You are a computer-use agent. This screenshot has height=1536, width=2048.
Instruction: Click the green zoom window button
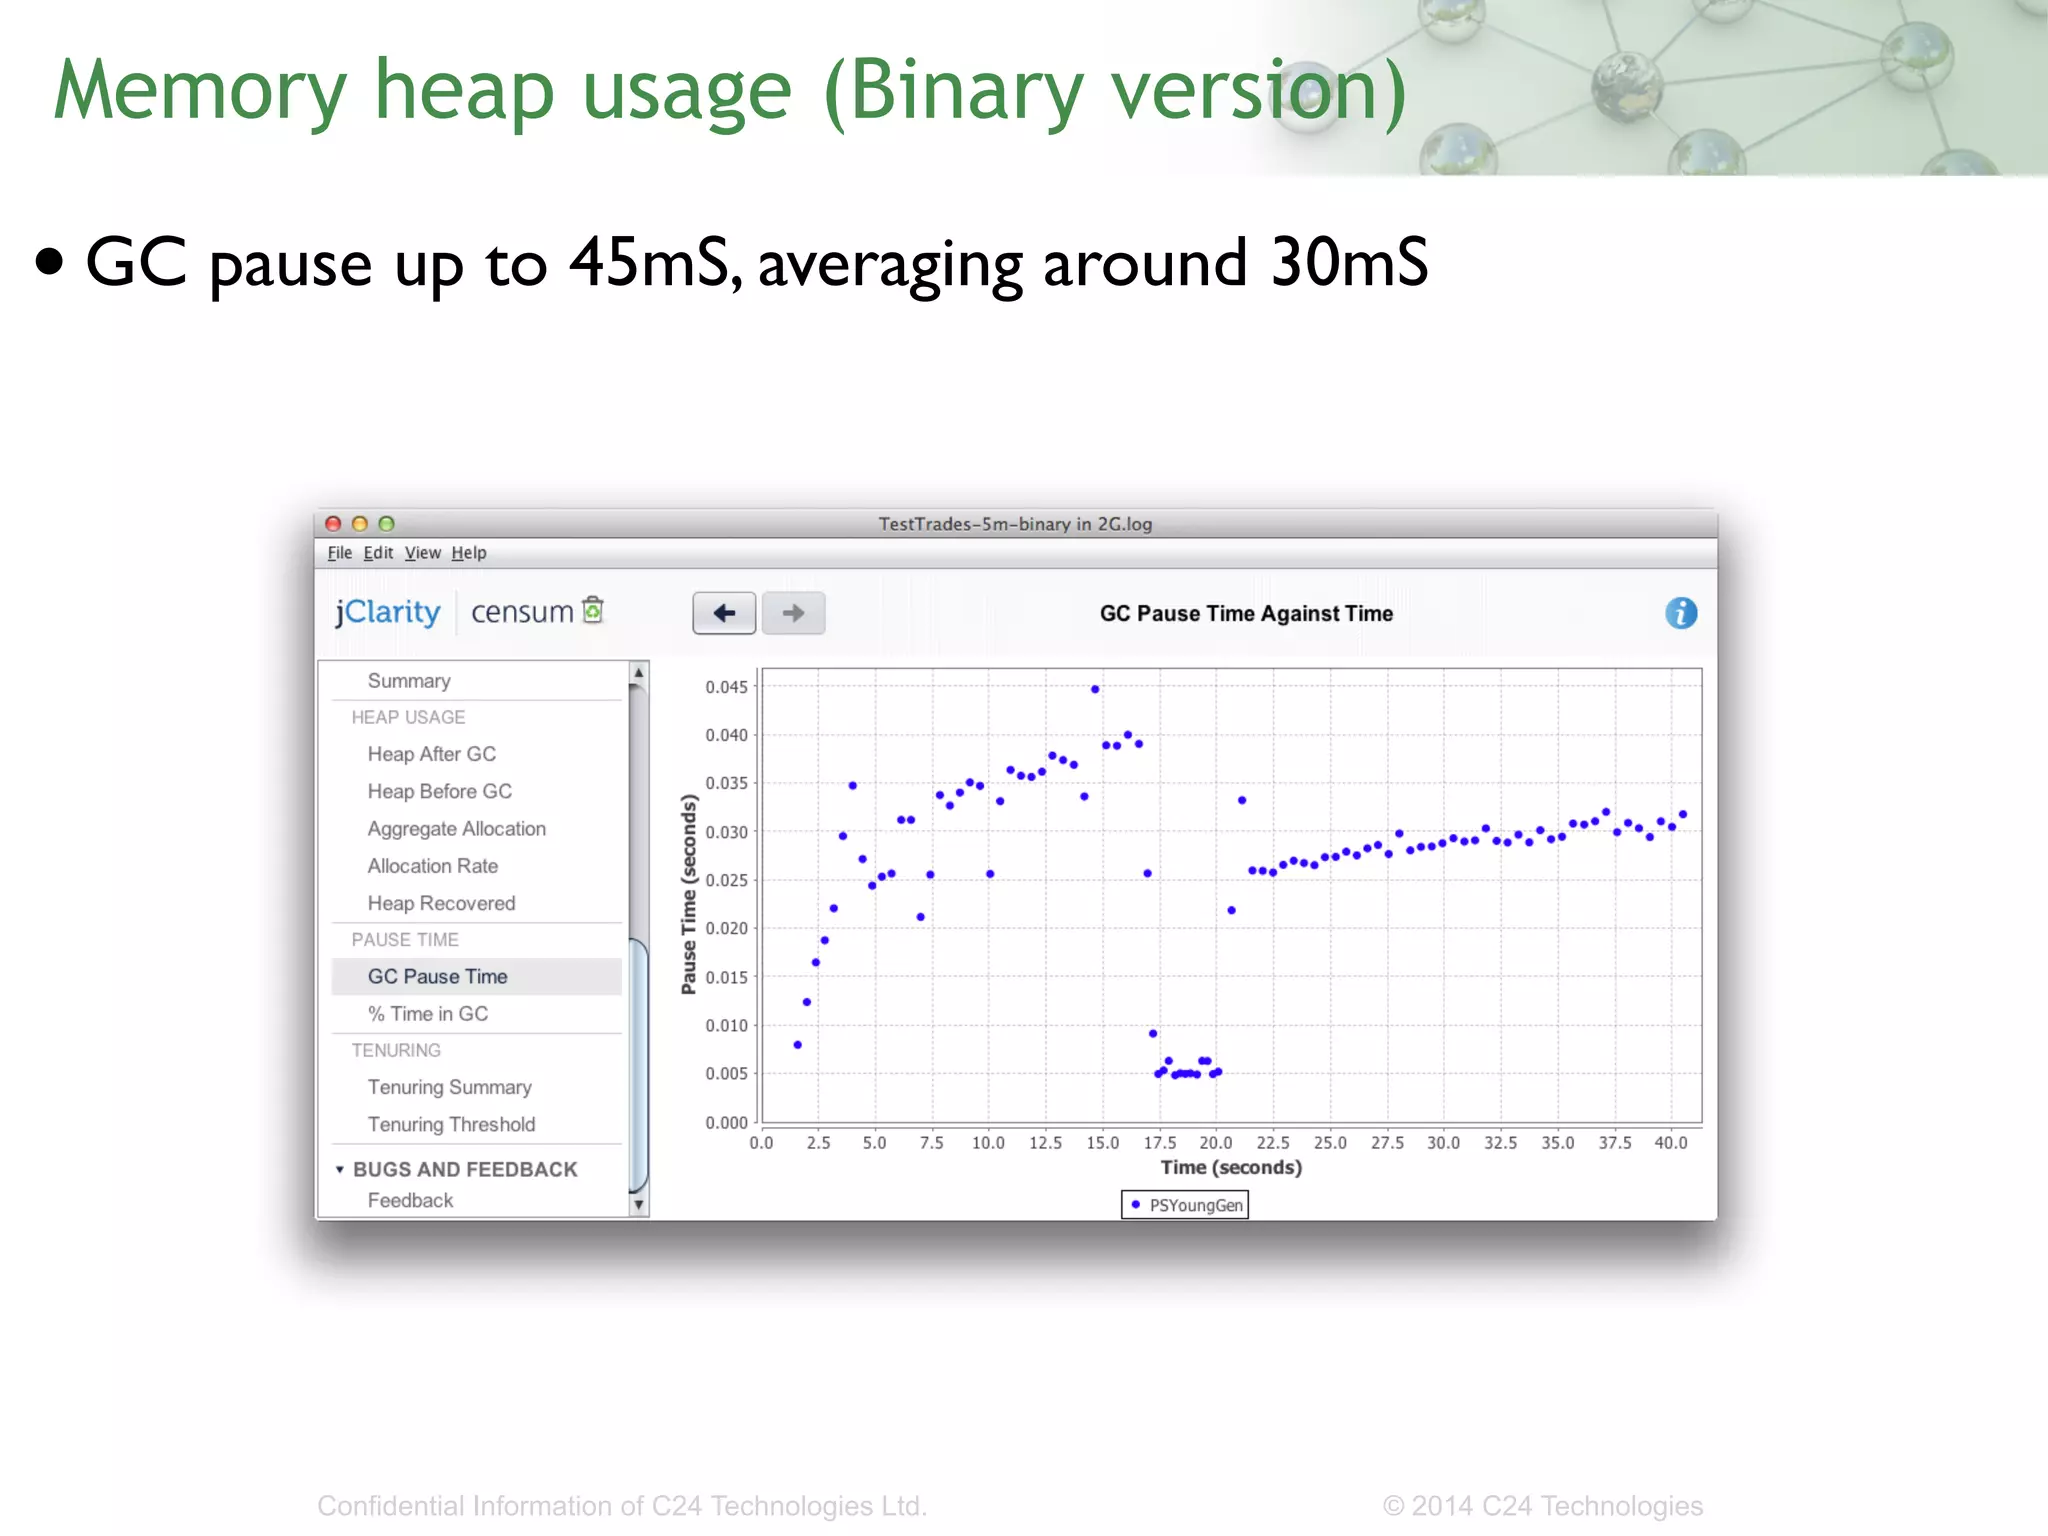click(x=387, y=523)
